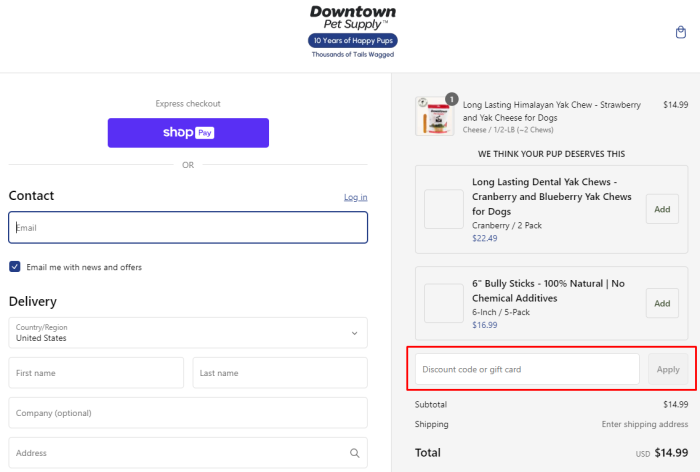700x472 pixels.
Task: Open the Country/Region dropdown
Action: [x=188, y=333]
